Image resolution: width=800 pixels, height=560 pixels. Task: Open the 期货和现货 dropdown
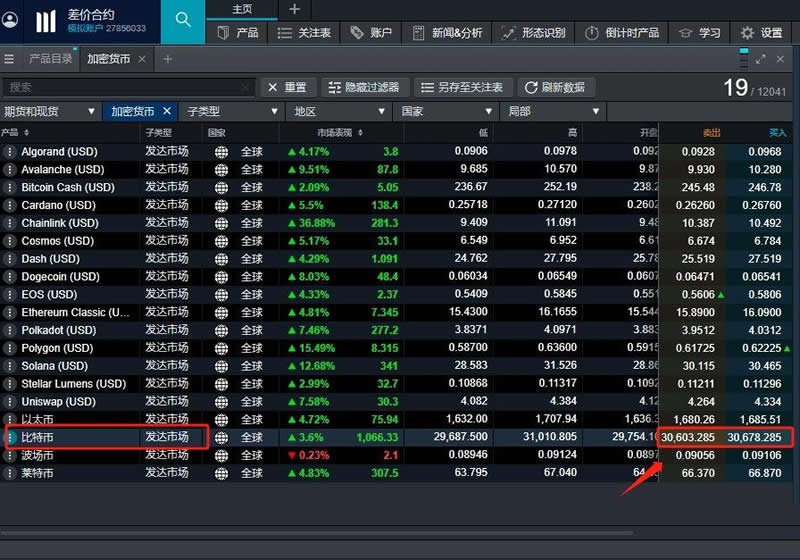(50, 112)
